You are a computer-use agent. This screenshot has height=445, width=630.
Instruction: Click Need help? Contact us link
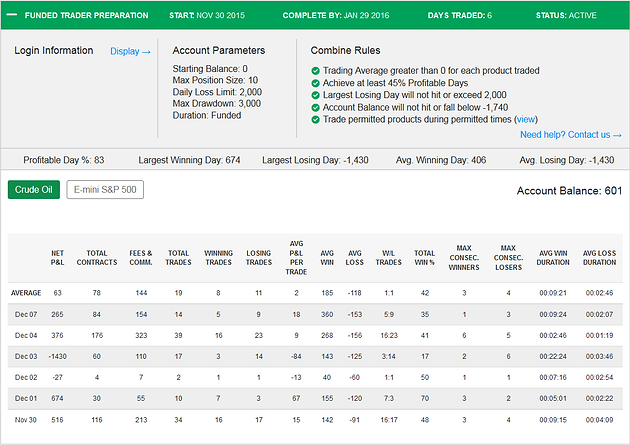[571, 135]
